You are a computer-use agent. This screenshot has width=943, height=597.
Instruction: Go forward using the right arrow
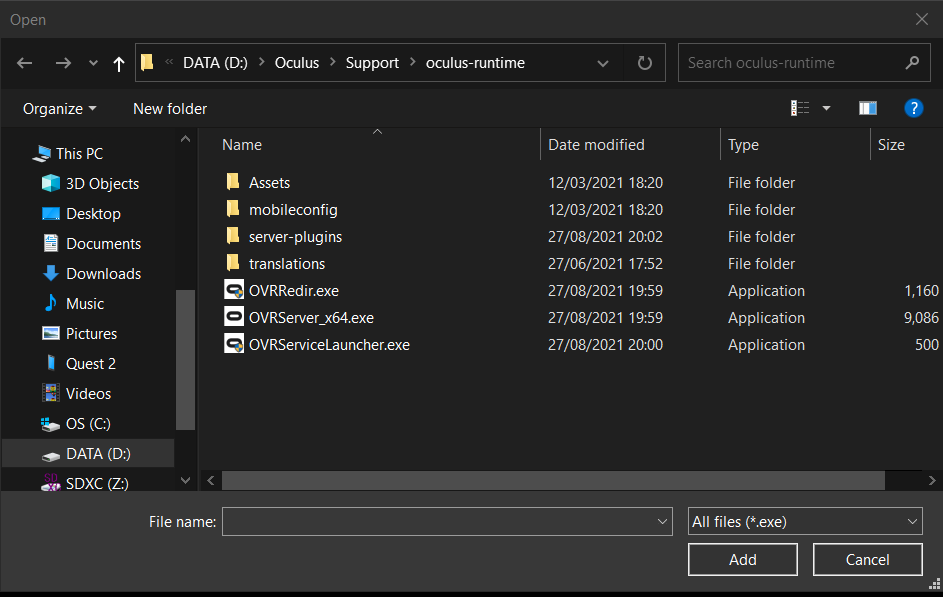[x=63, y=63]
